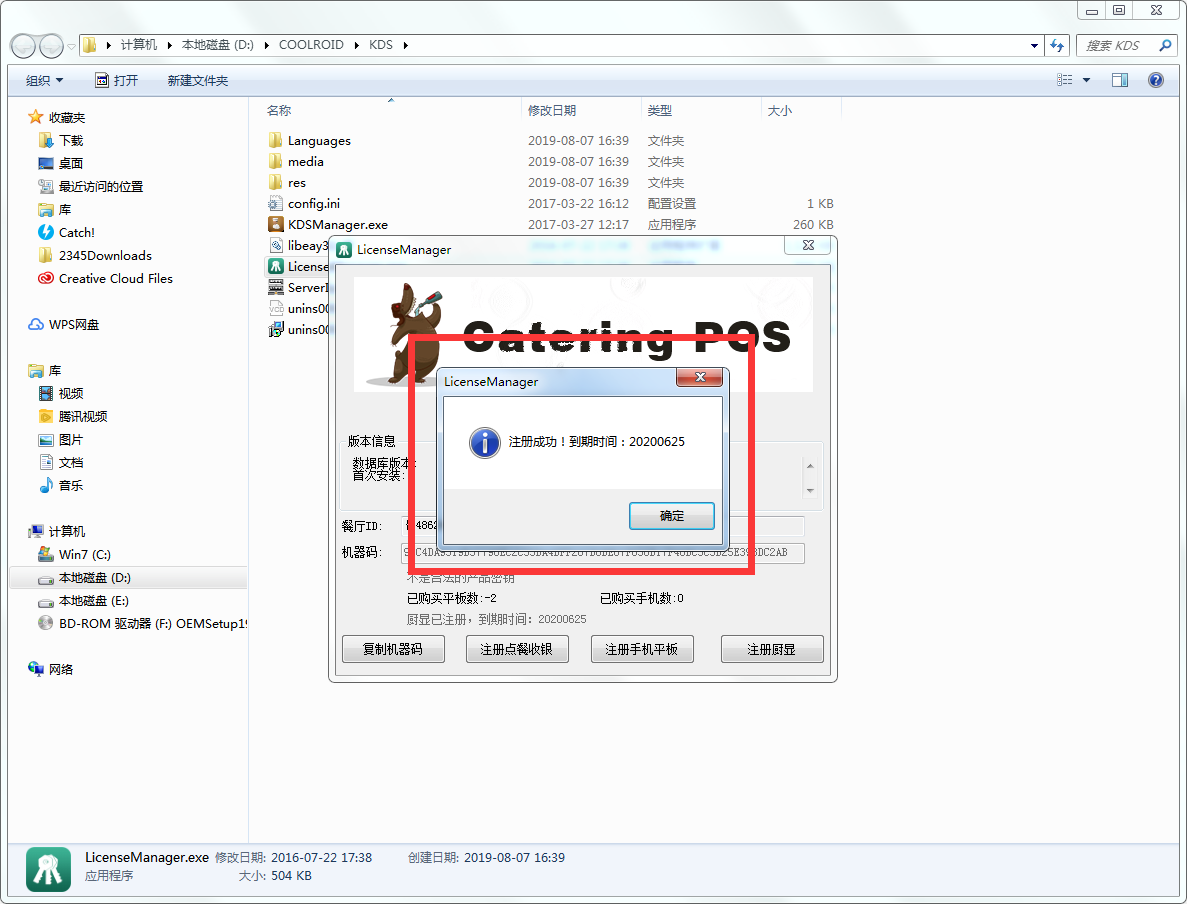1187x904 pixels.
Task: Click the 注册厨显 button
Action: pyautogui.click(x=771, y=649)
